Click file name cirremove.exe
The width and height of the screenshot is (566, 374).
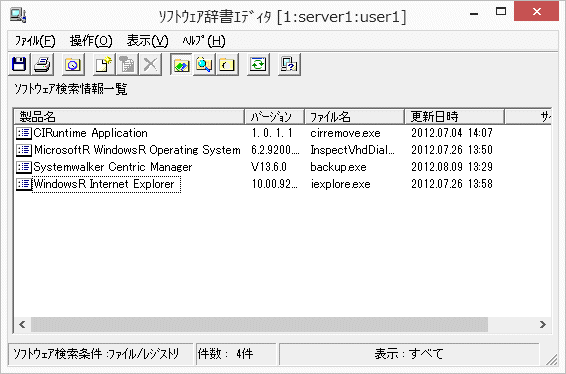point(345,133)
